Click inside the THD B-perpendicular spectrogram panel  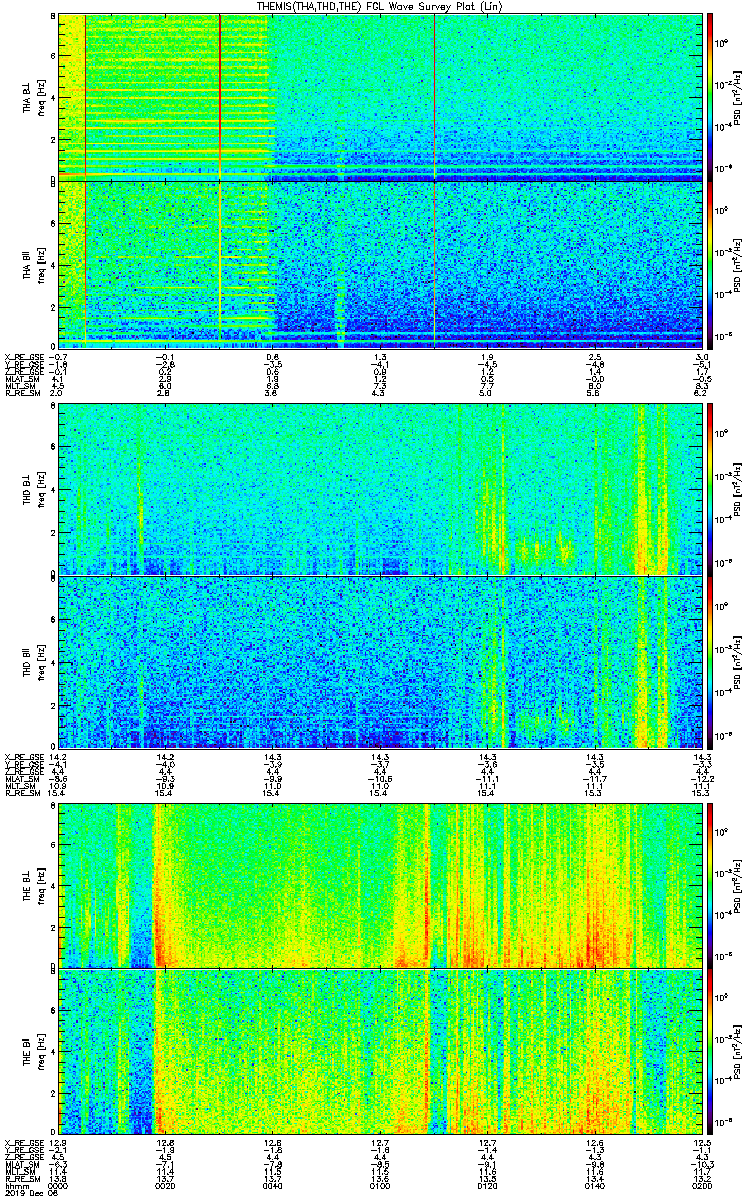point(380,490)
